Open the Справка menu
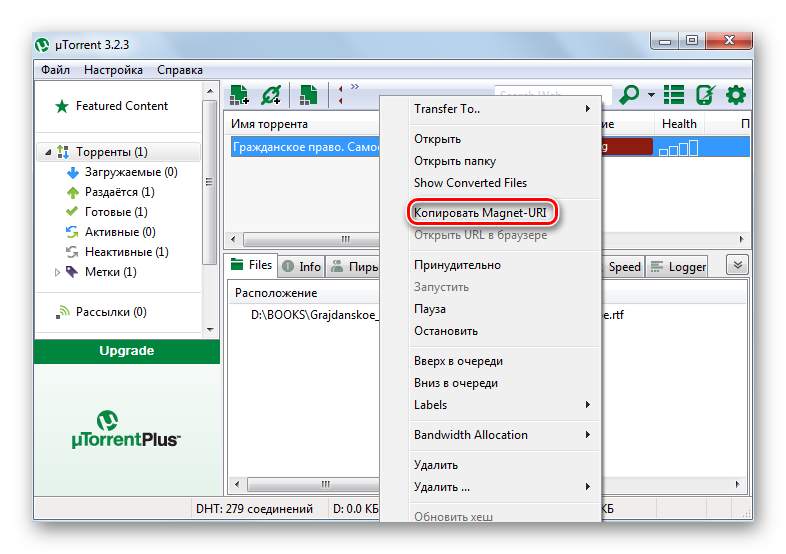The height and width of the screenshot is (554, 786). coord(180,70)
